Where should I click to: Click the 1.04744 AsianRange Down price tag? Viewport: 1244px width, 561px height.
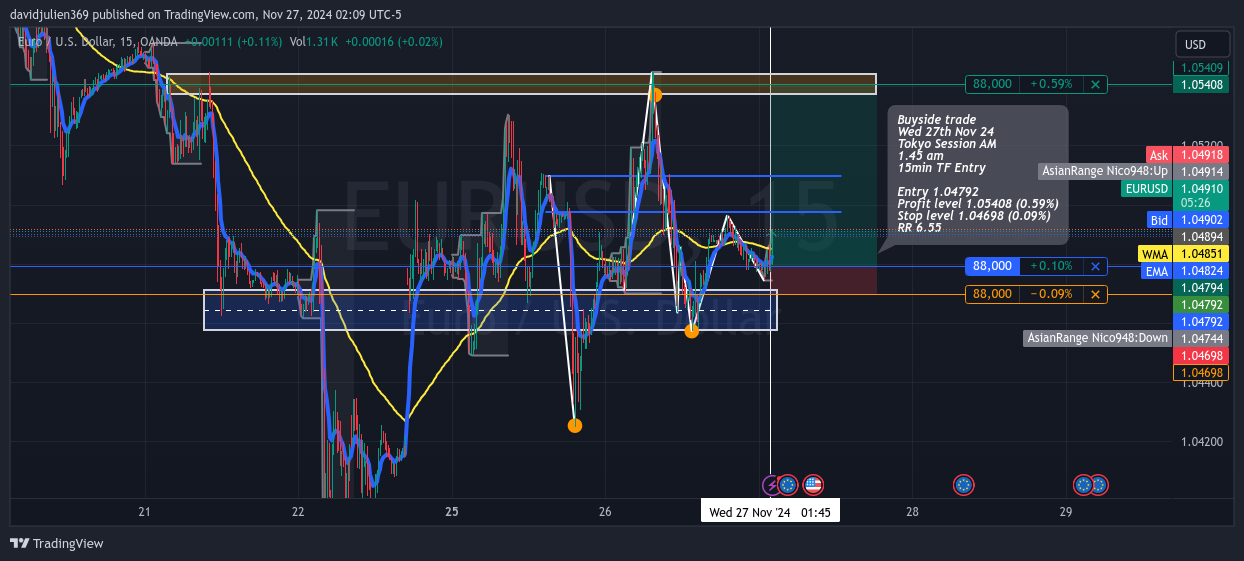[x=1202, y=338]
